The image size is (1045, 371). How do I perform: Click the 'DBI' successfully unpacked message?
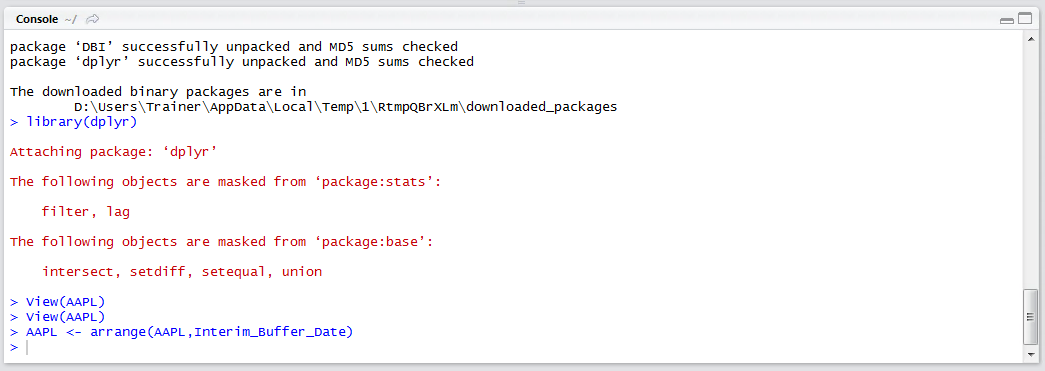[x=234, y=47]
